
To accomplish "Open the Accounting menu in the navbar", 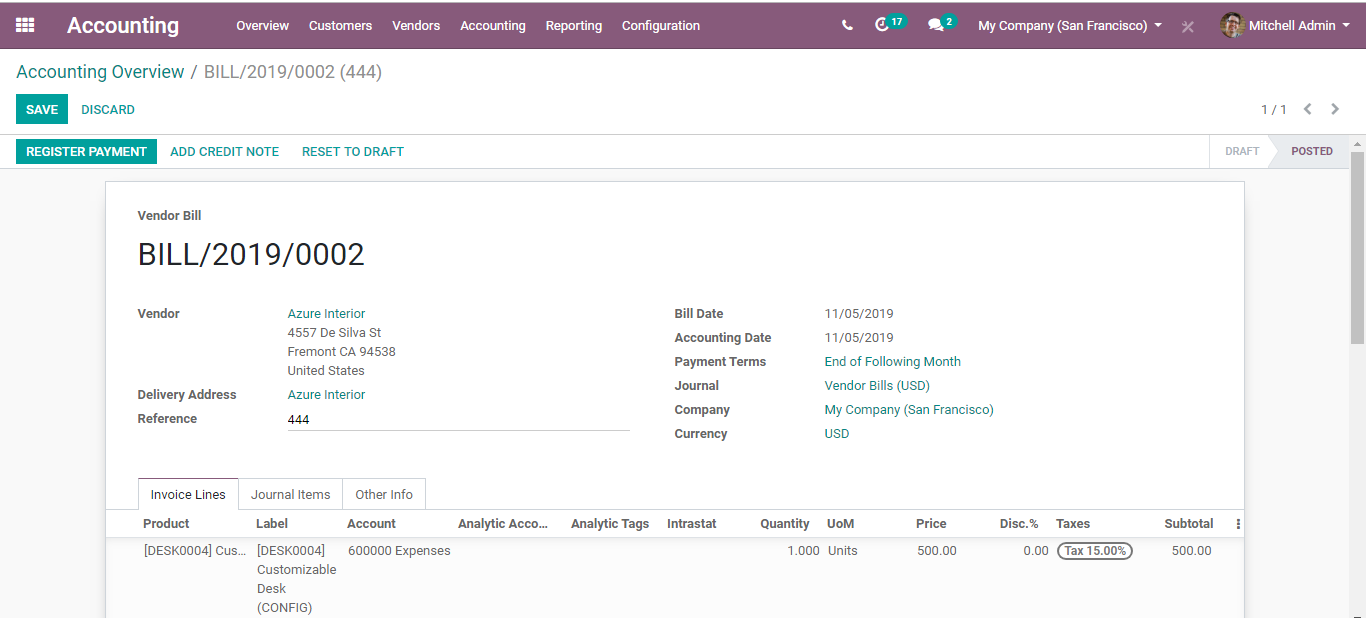I will 493,25.
